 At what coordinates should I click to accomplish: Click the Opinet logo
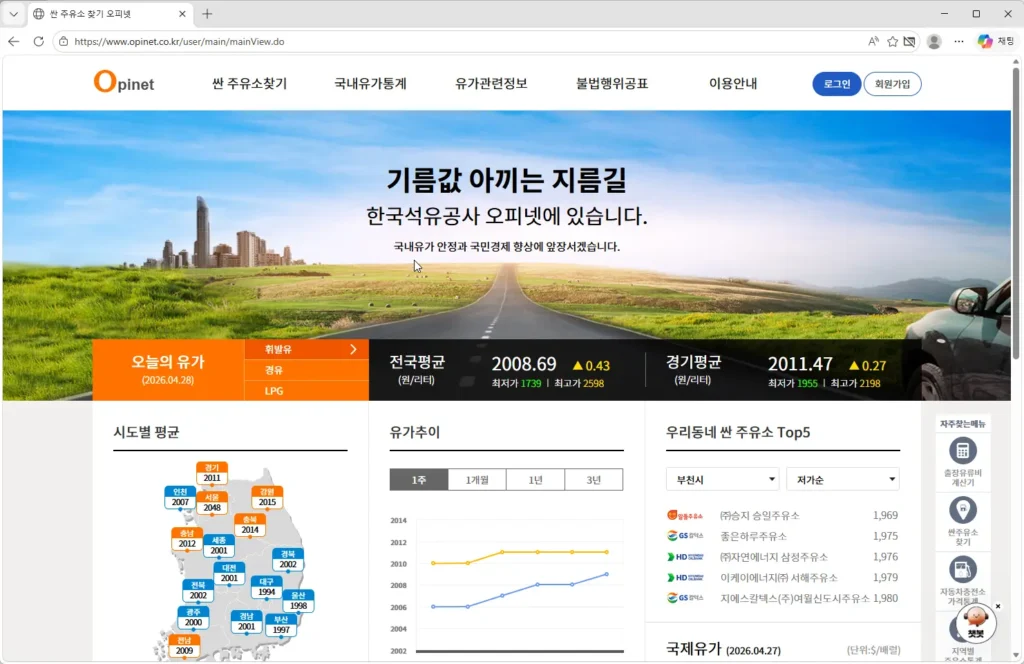pos(124,82)
